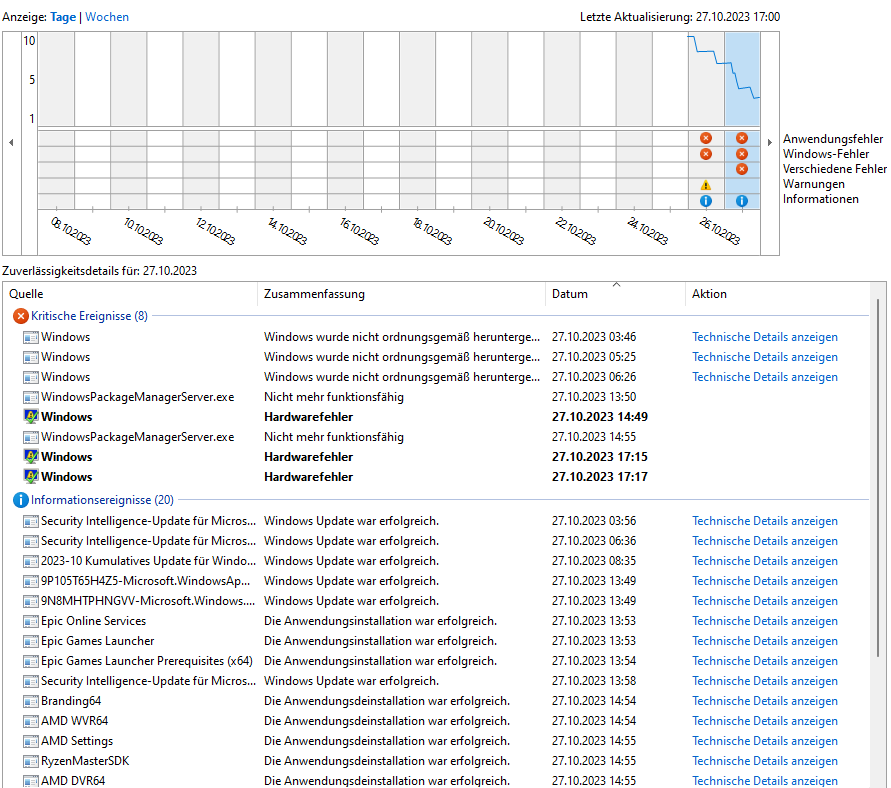Screen dimensions: 891x788
Task: Open details for AMD Settings uninstall
Action: 765,741
